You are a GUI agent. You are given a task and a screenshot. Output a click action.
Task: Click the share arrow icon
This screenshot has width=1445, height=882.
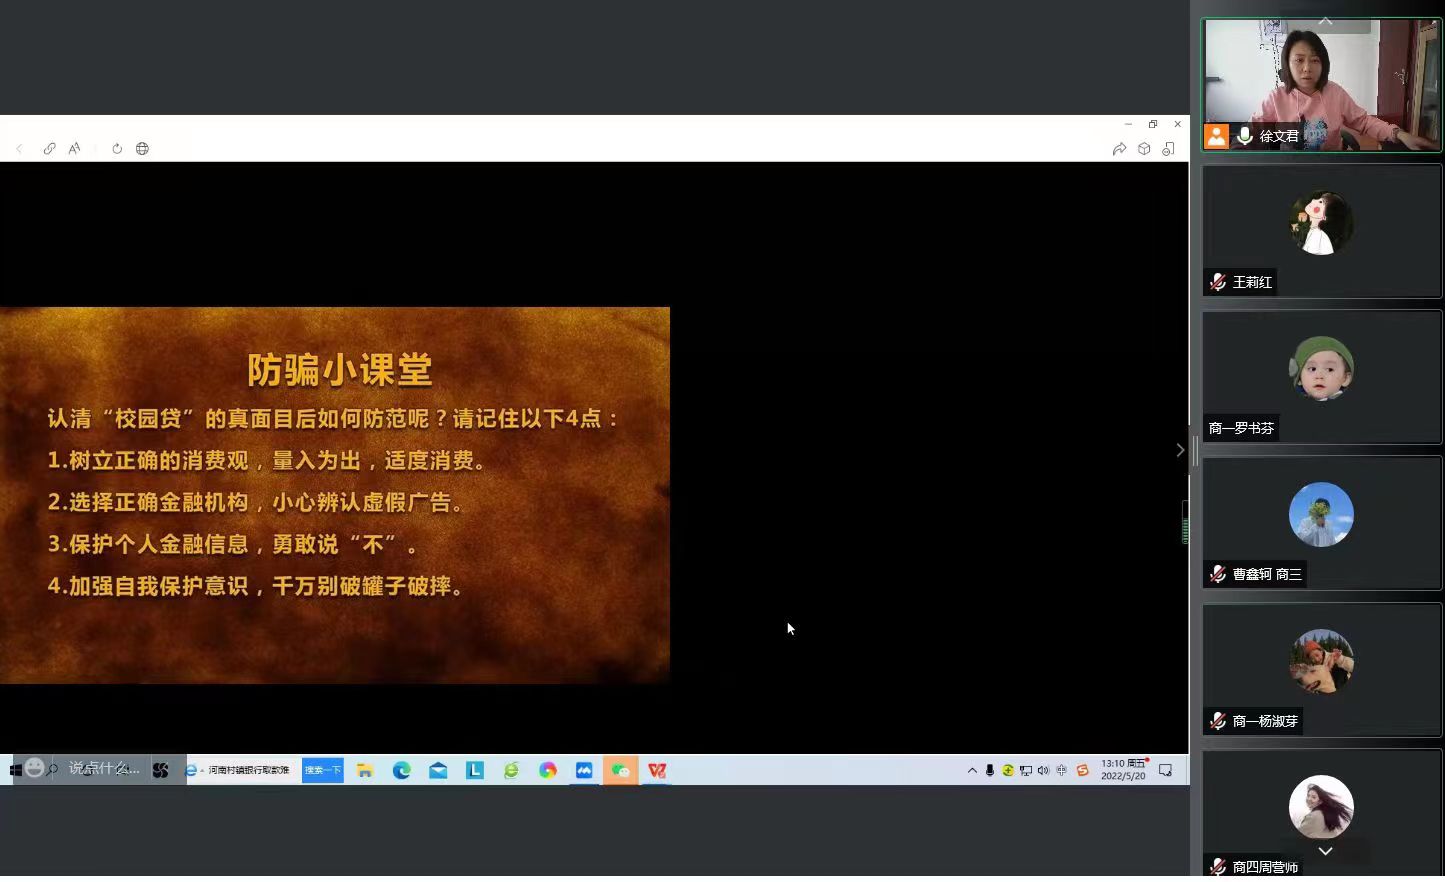(1119, 149)
